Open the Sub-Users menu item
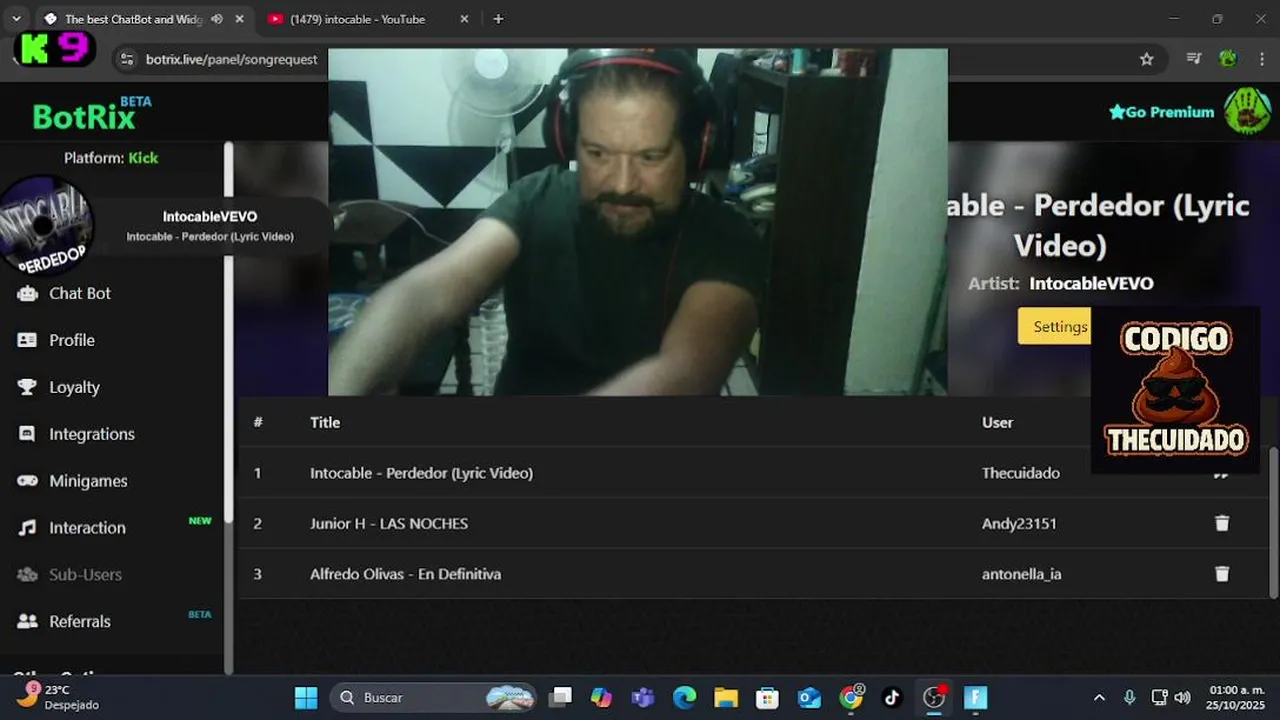 tap(85, 575)
